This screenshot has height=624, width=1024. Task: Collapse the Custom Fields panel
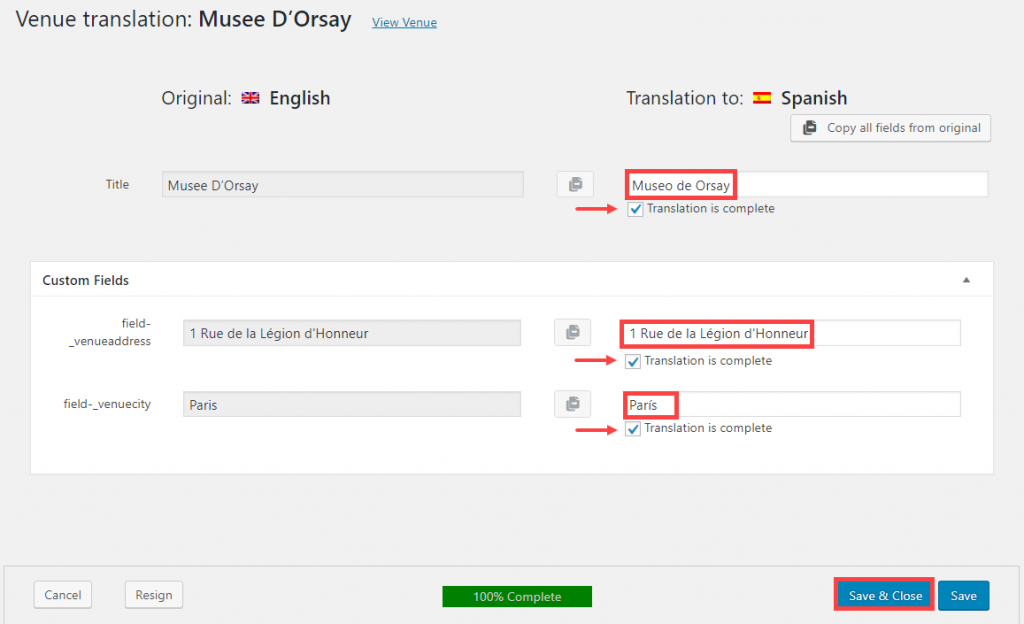point(967,280)
